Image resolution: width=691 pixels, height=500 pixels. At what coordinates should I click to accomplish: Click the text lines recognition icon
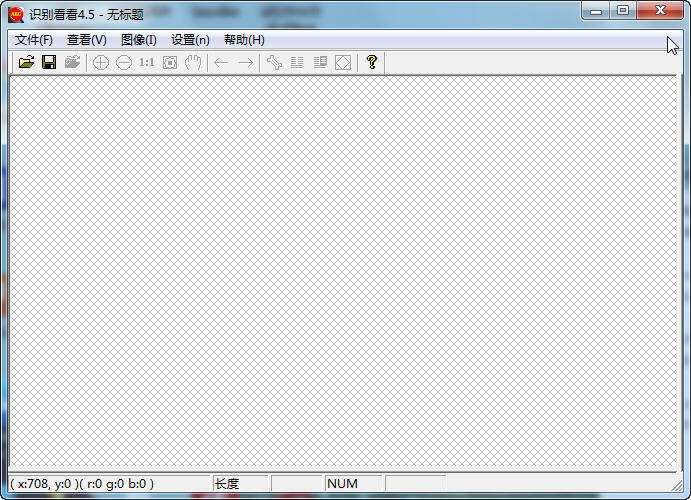(297, 63)
